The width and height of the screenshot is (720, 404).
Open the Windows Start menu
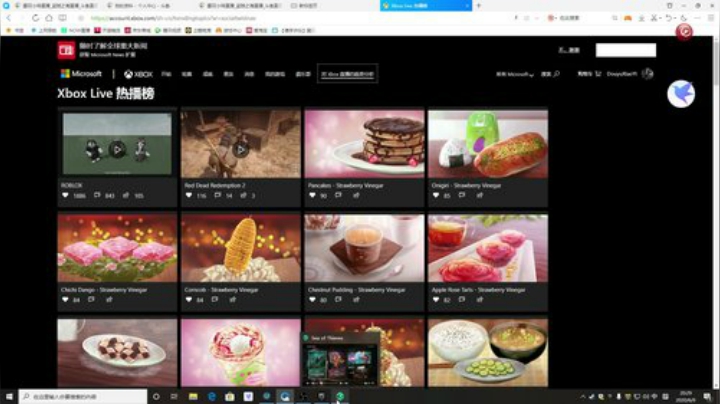click(9, 396)
